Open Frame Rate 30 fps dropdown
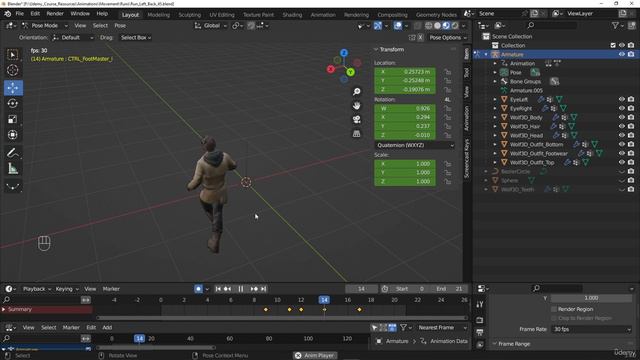The width and height of the screenshot is (640, 360). pos(591,329)
